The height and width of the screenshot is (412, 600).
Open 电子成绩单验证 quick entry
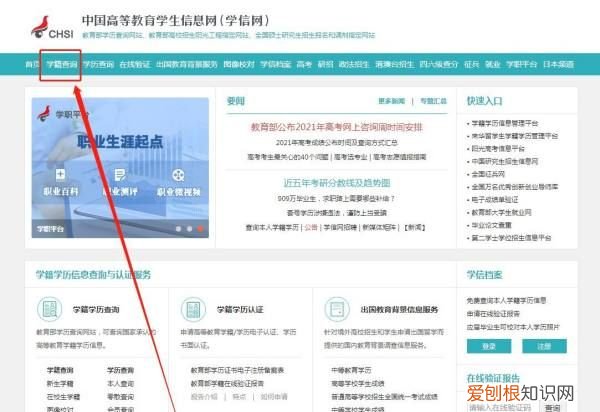click(x=495, y=200)
